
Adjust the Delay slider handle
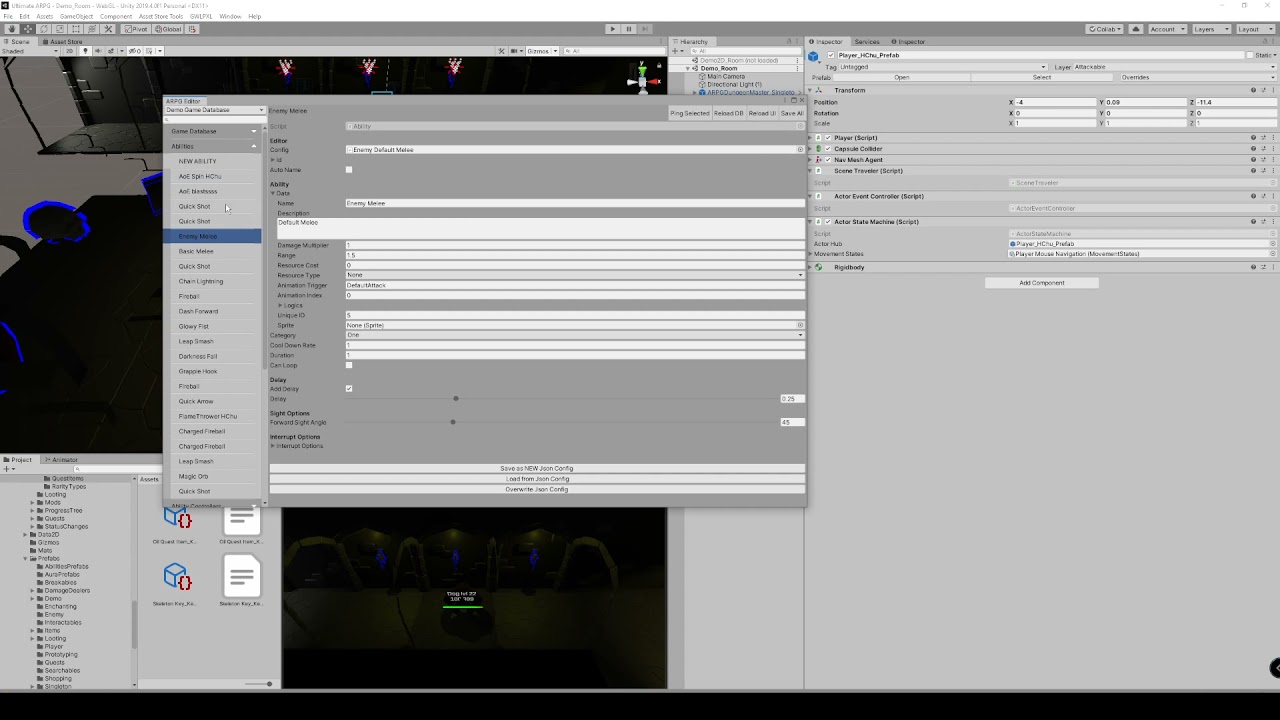pos(456,399)
